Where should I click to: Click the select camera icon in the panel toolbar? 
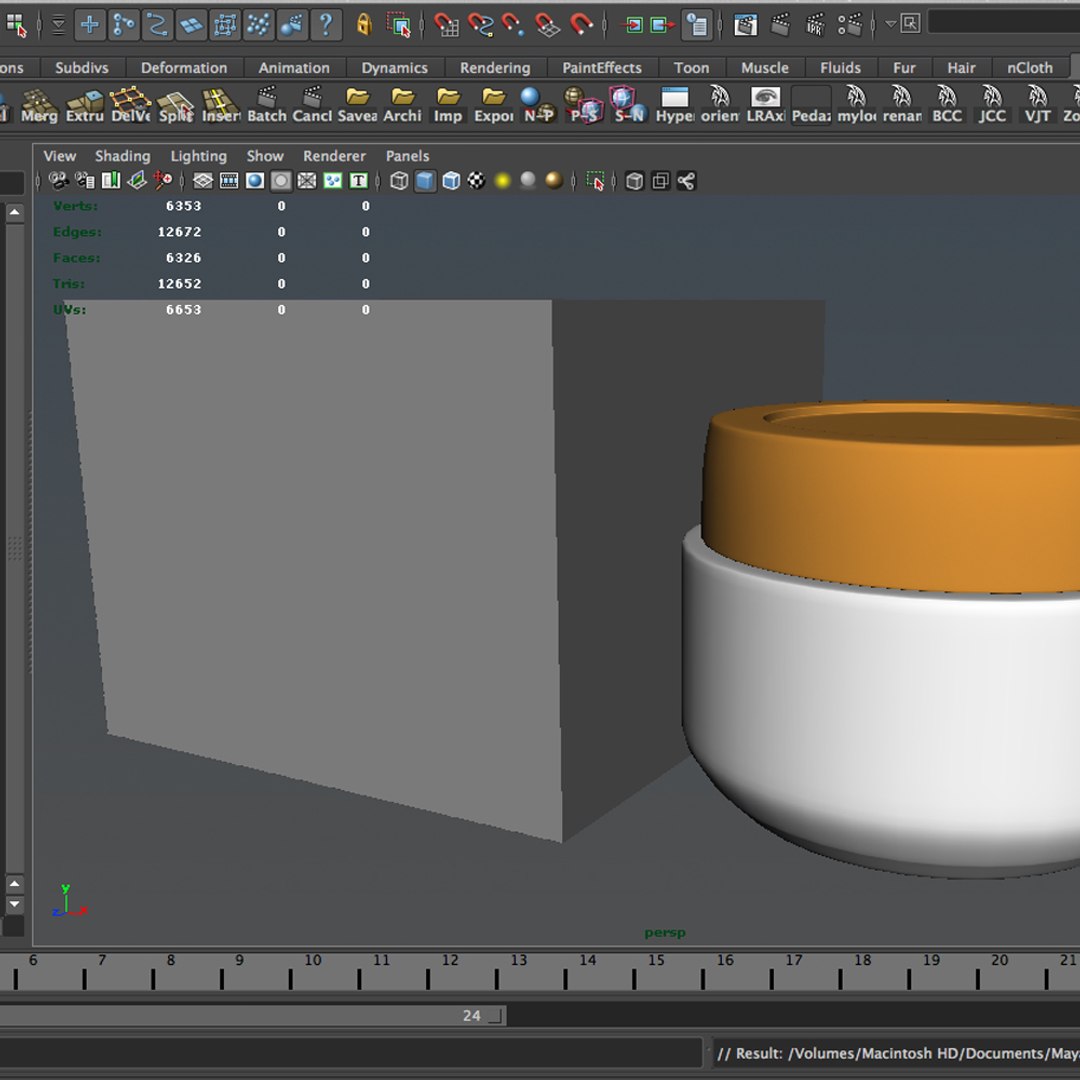[59, 181]
